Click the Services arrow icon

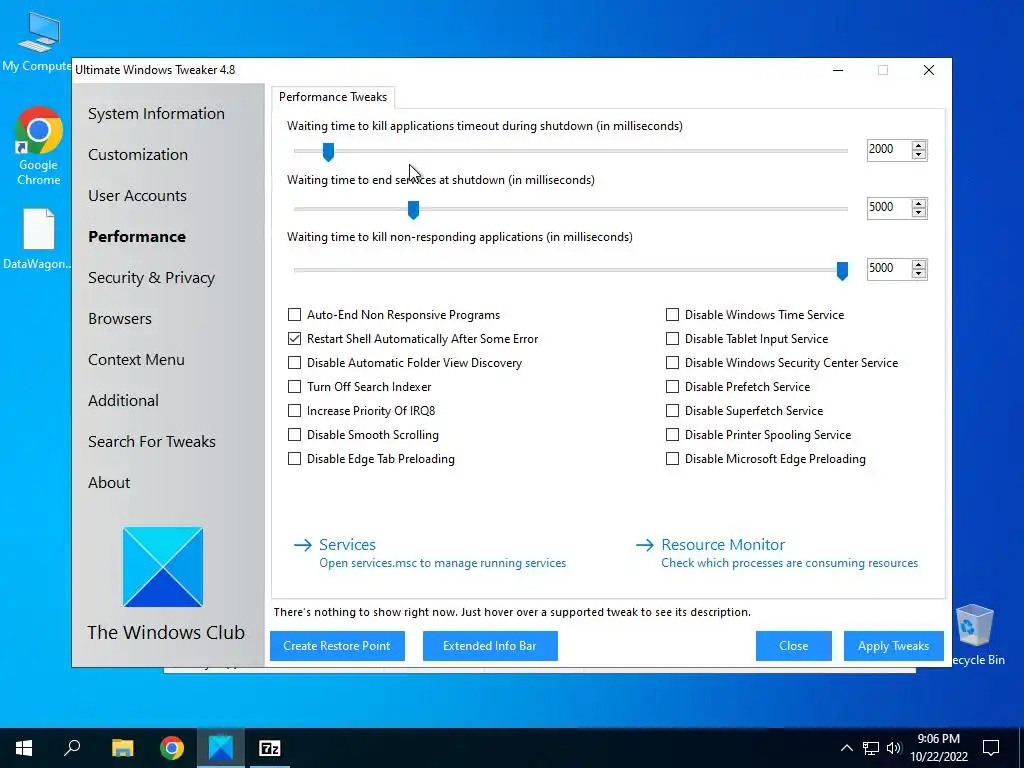303,545
